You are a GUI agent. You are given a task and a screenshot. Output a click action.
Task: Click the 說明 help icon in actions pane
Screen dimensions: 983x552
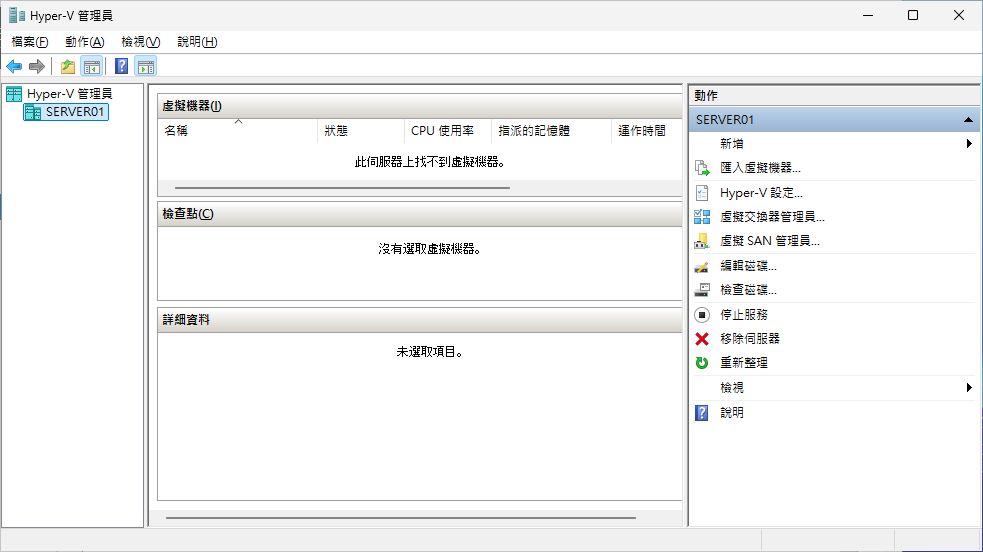click(x=702, y=413)
